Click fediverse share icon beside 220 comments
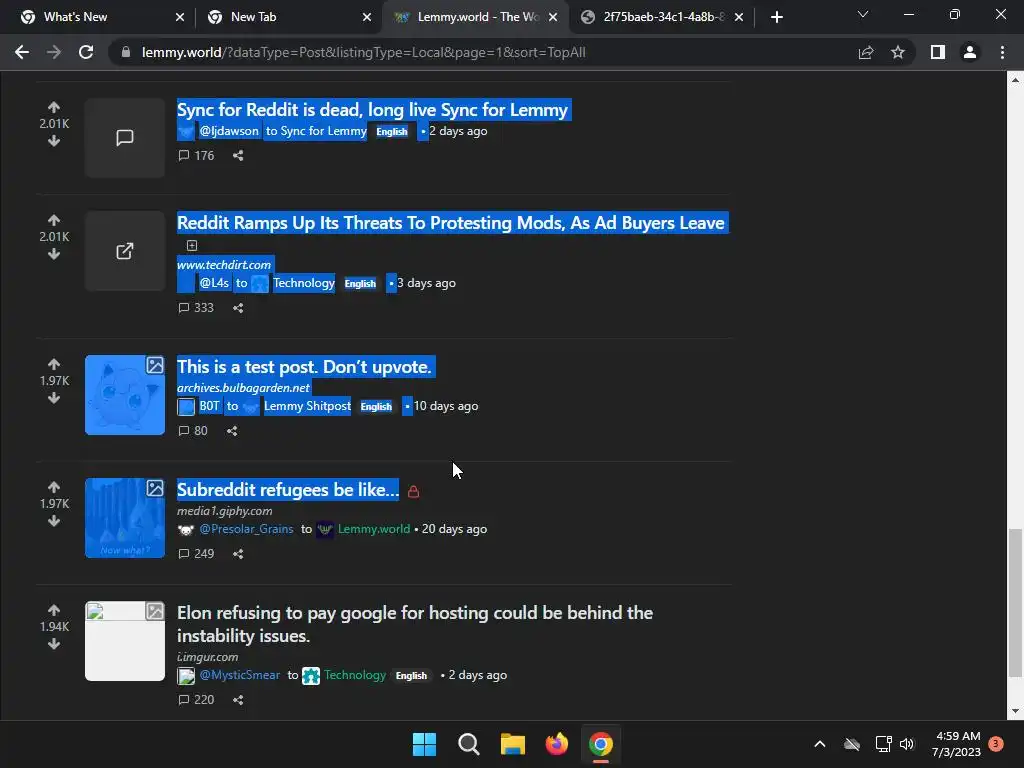 (x=238, y=699)
